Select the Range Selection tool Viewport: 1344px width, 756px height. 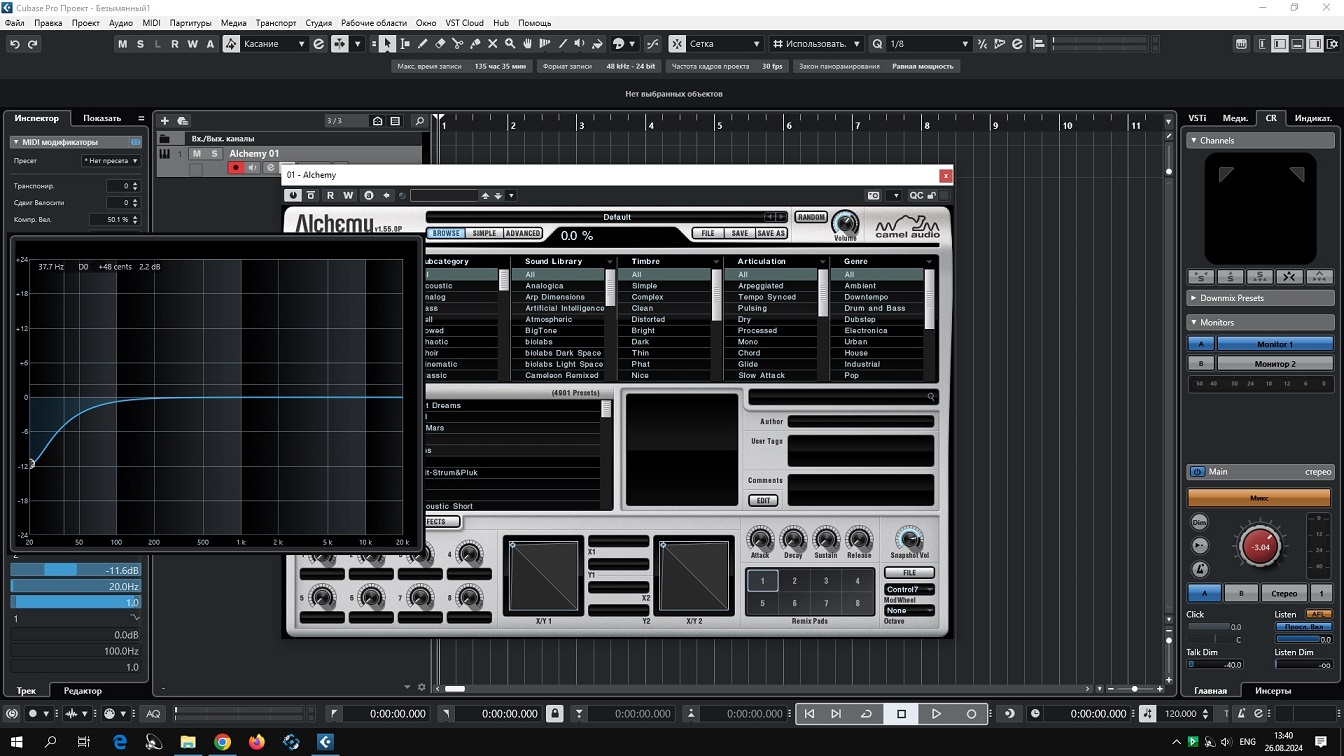point(405,44)
